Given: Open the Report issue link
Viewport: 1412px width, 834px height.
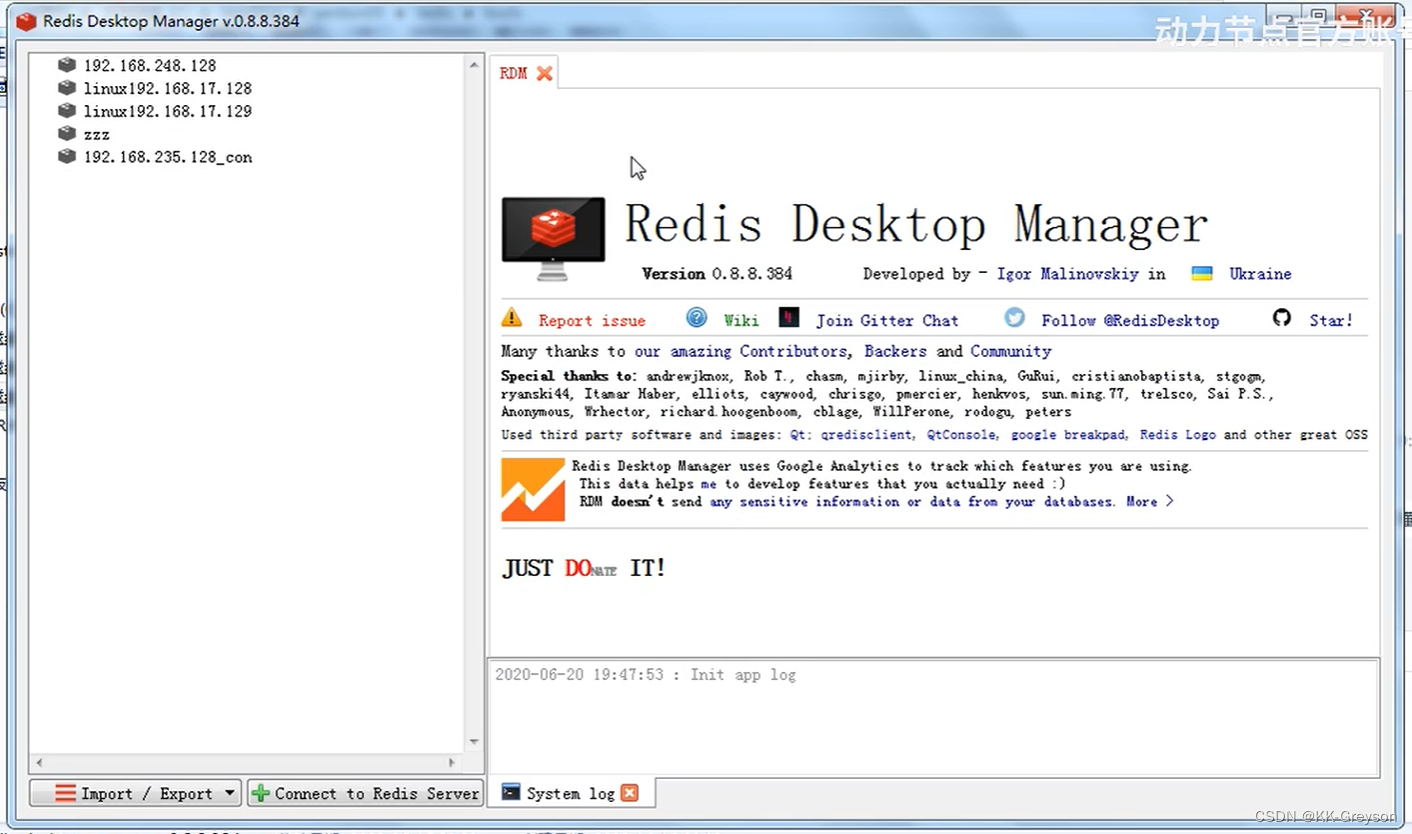Looking at the screenshot, I should (x=592, y=320).
